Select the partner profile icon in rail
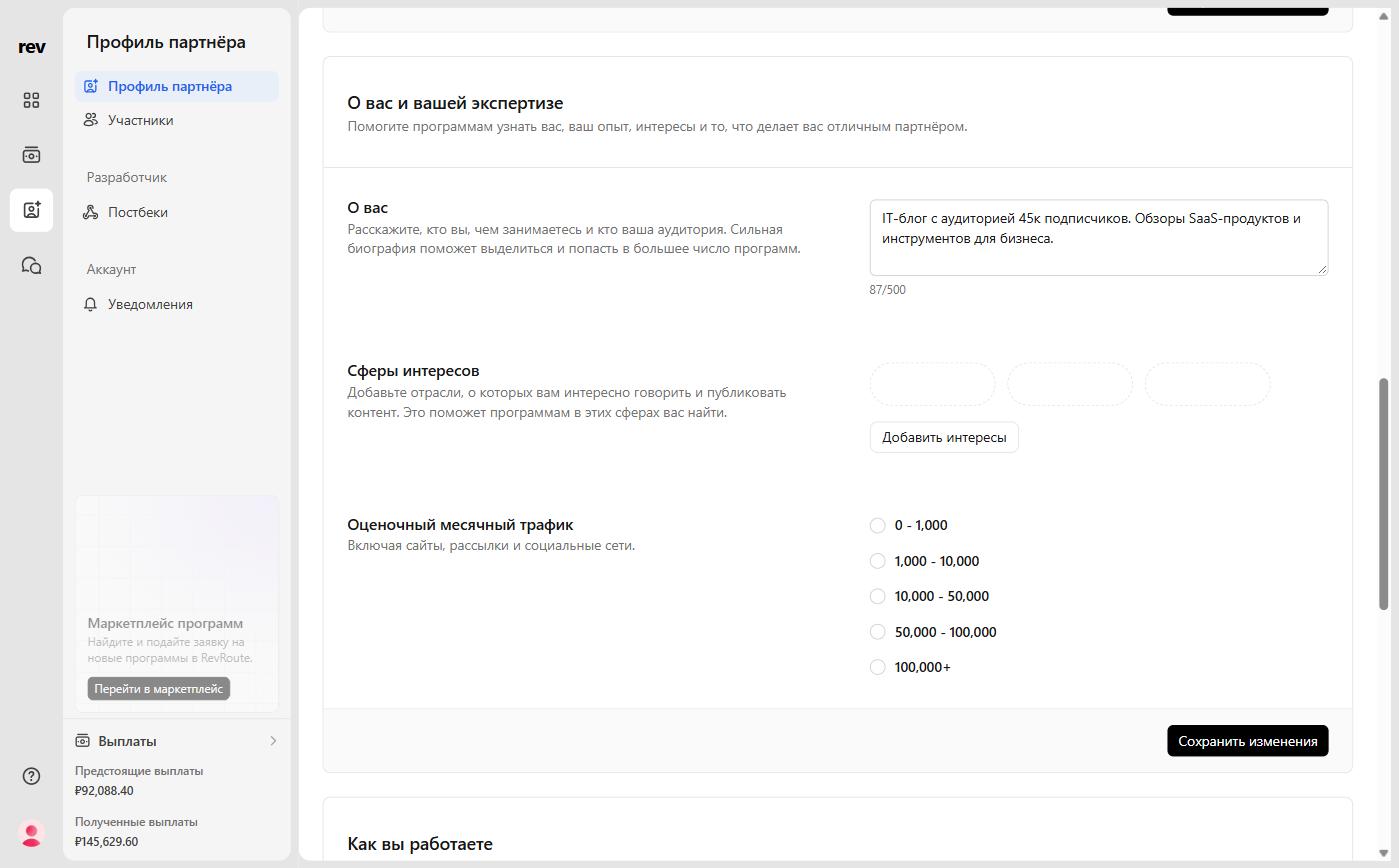1399x868 pixels. pos(32,210)
